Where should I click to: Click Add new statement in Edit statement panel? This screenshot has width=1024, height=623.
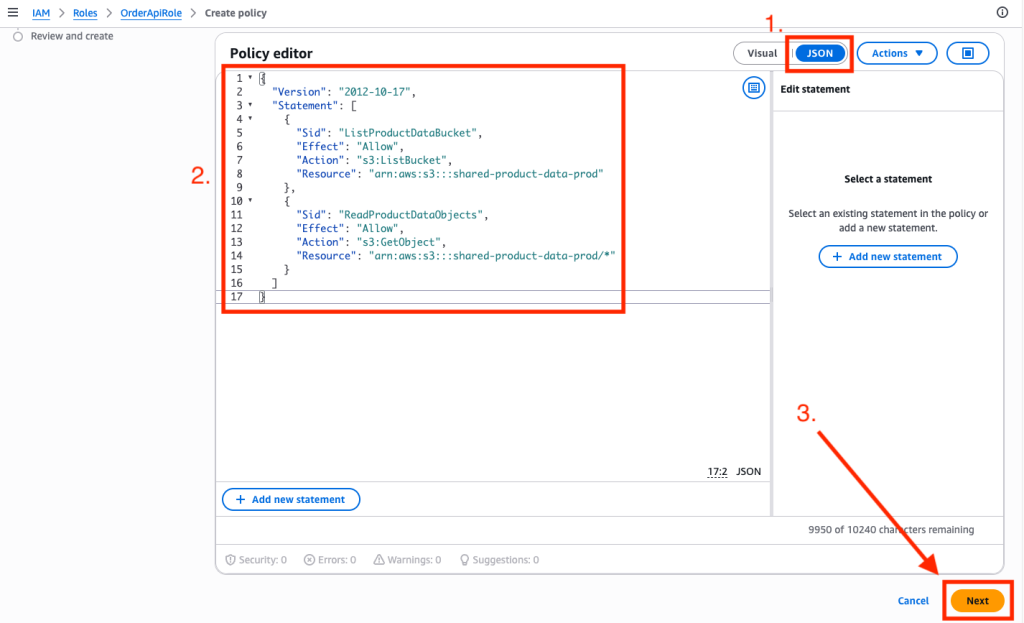tap(888, 257)
